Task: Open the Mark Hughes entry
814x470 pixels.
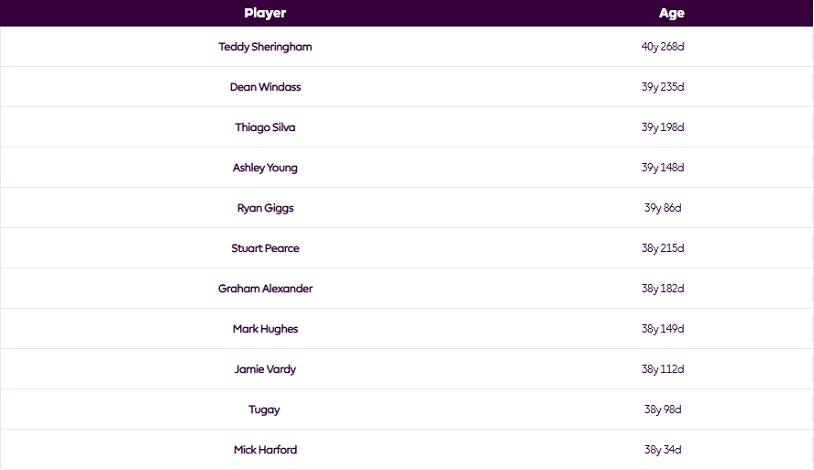Action: (x=265, y=329)
